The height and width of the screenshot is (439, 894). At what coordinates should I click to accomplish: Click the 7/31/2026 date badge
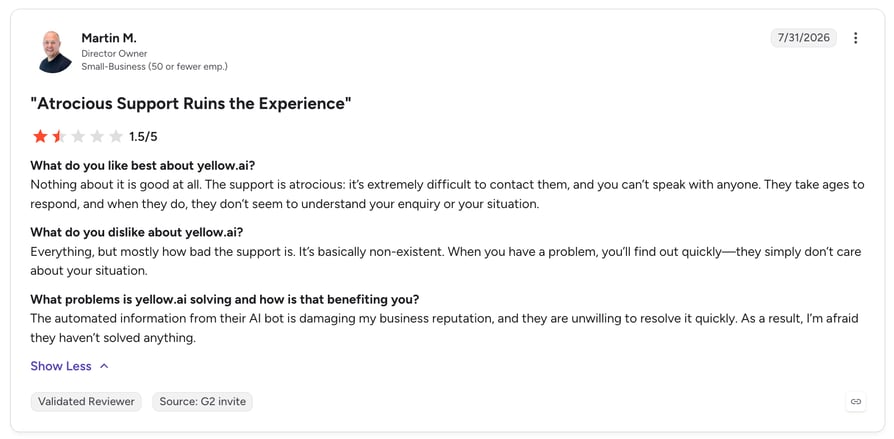click(803, 38)
